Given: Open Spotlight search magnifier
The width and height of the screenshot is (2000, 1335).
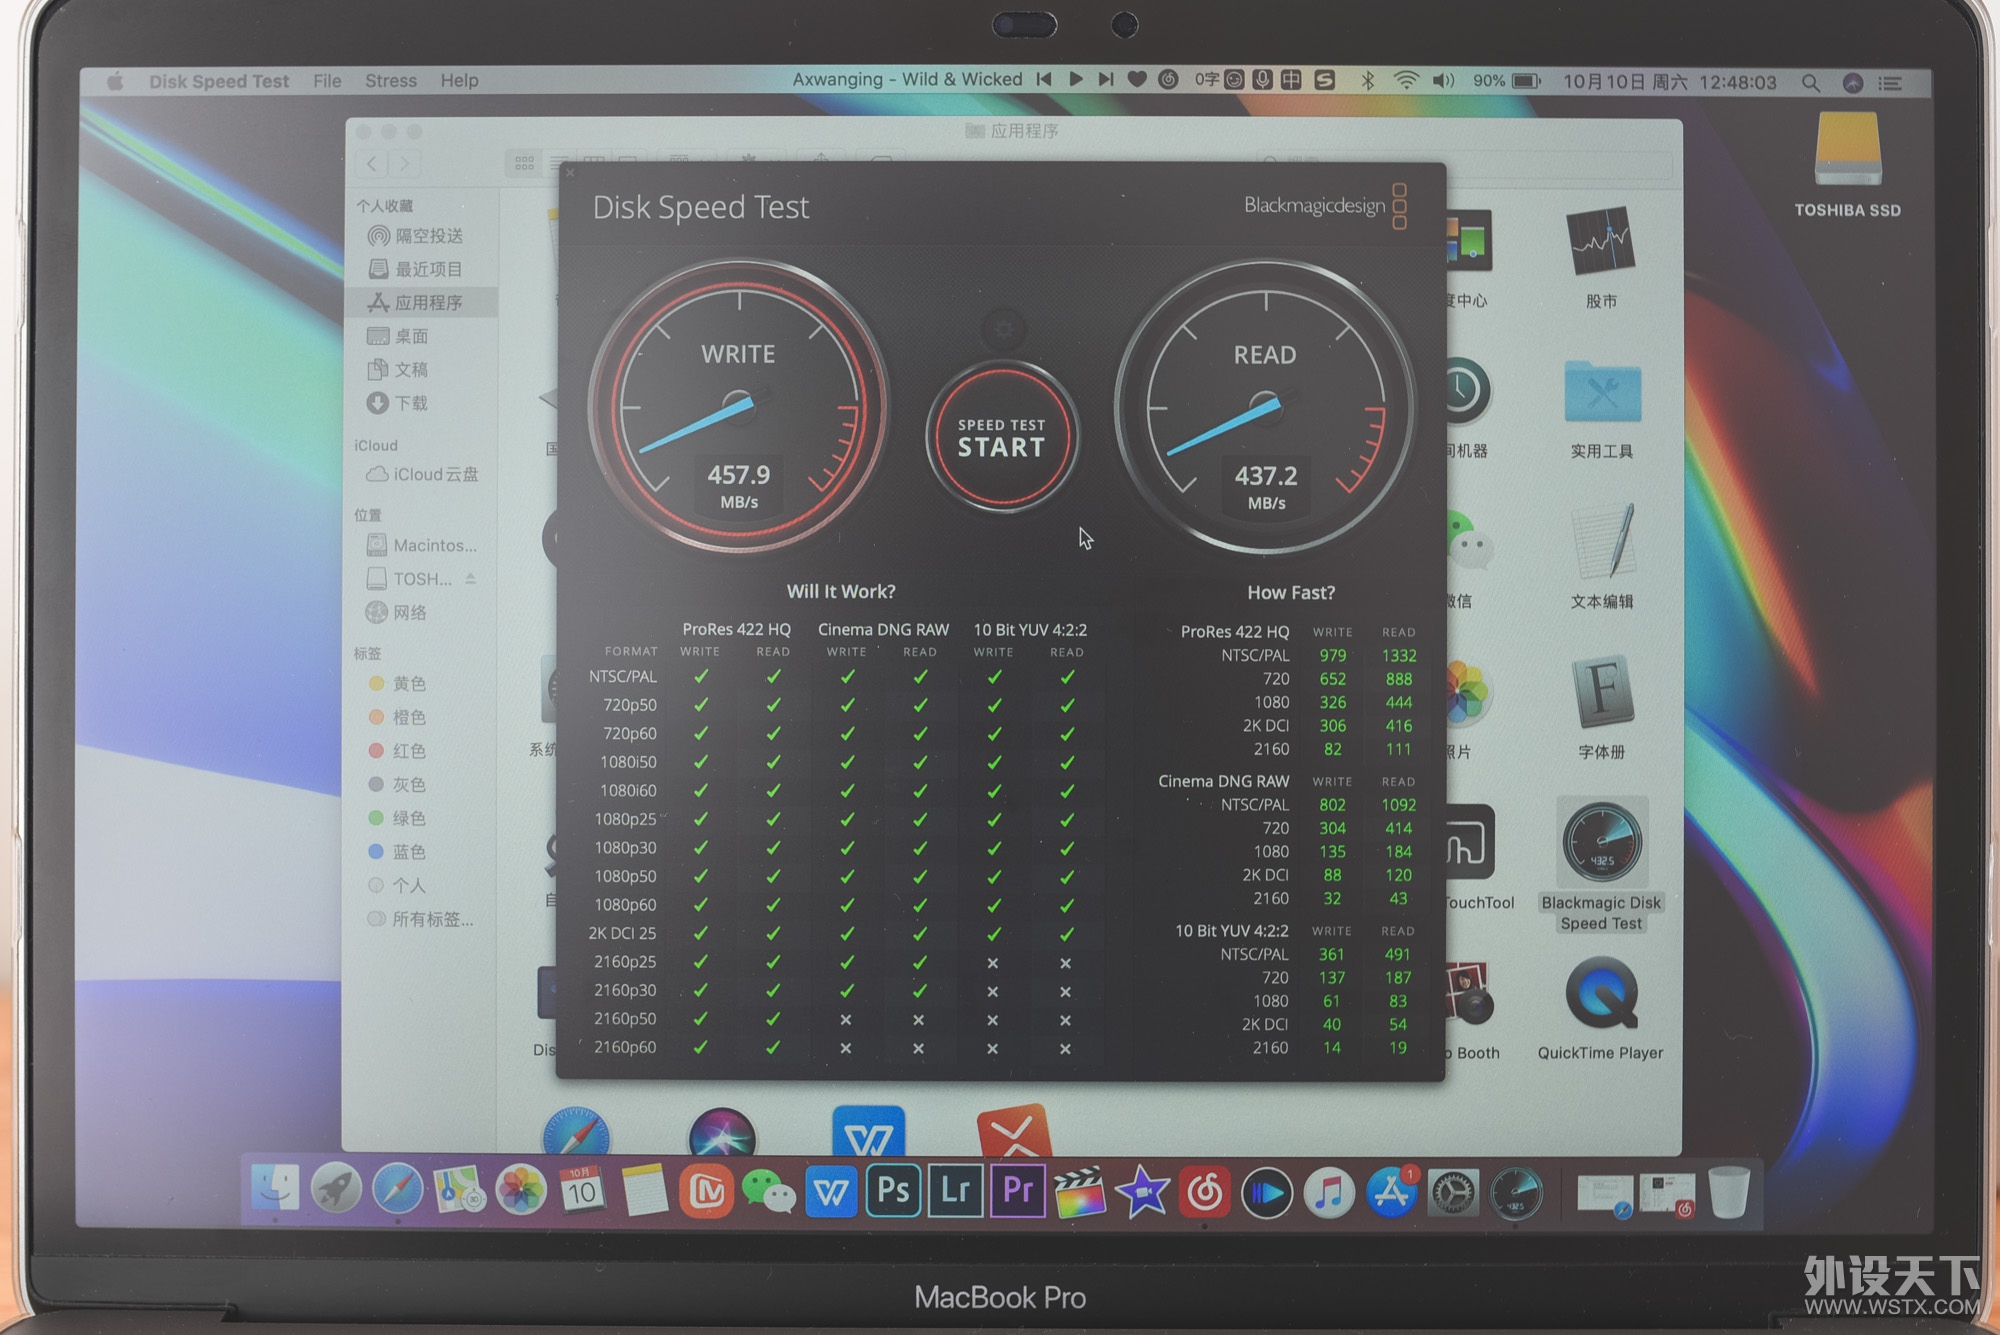Looking at the screenshot, I should [1811, 83].
